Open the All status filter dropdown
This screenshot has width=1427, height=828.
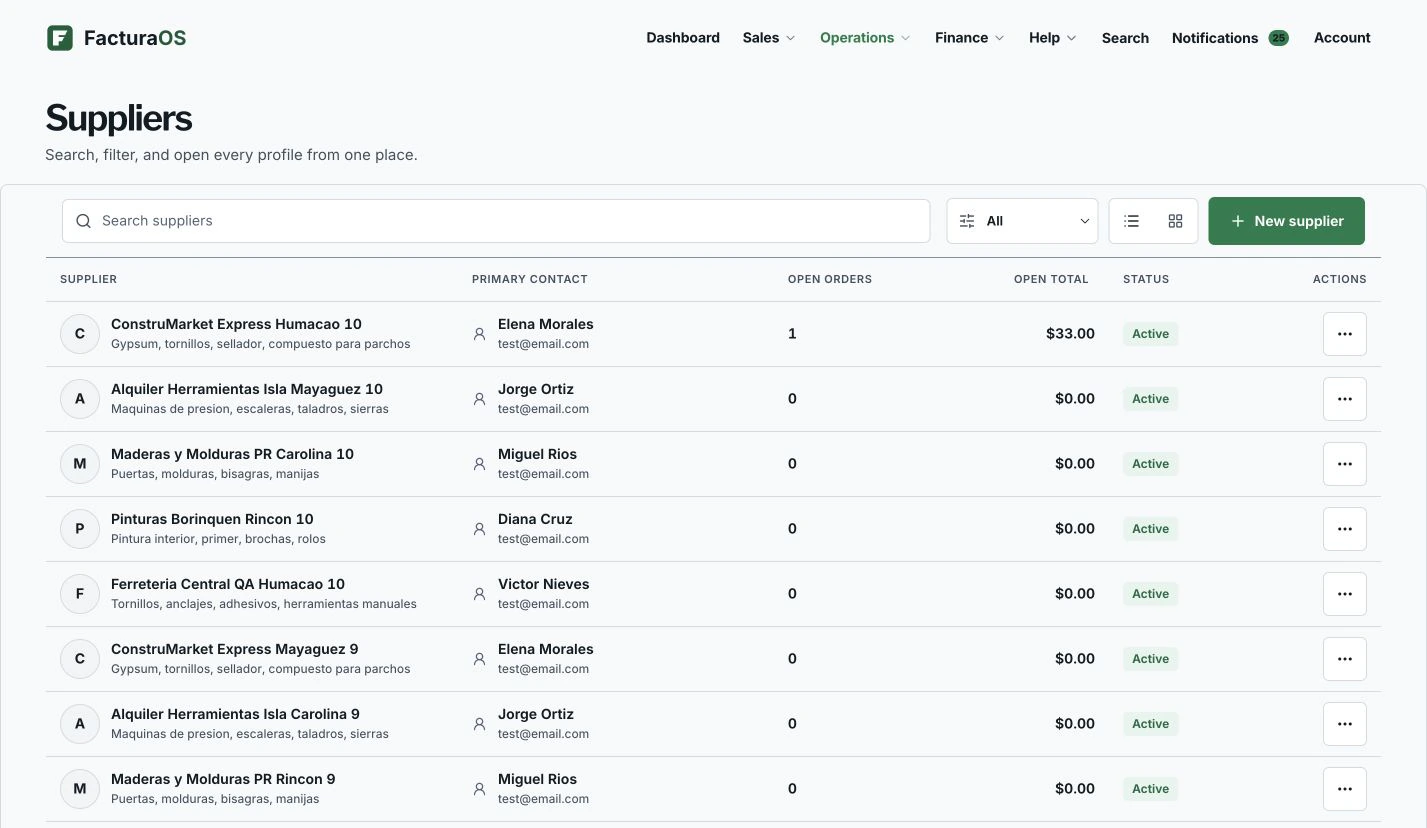point(1022,221)
